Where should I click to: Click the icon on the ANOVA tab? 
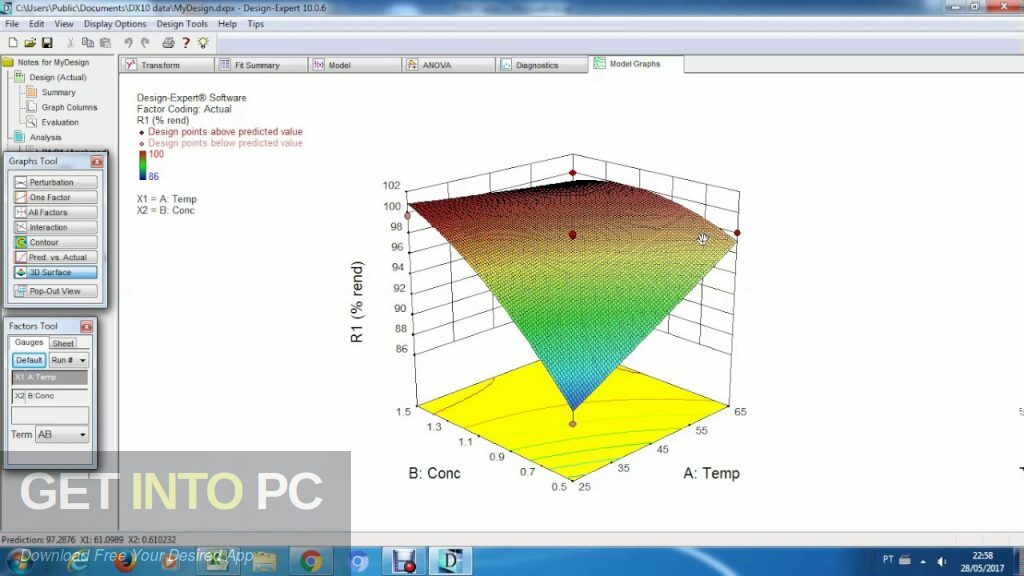click(x=412, y=65)
